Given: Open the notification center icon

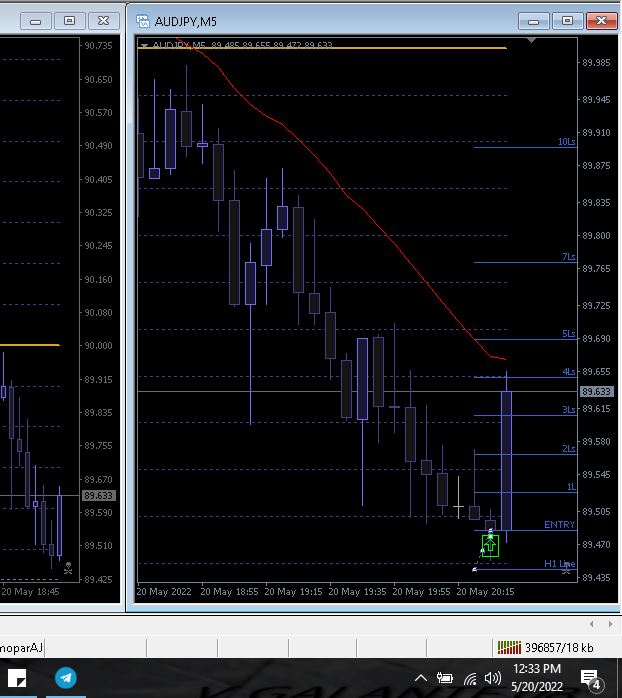Looking at the screenshot, I should pyautogui.click(x=592, y=679).
